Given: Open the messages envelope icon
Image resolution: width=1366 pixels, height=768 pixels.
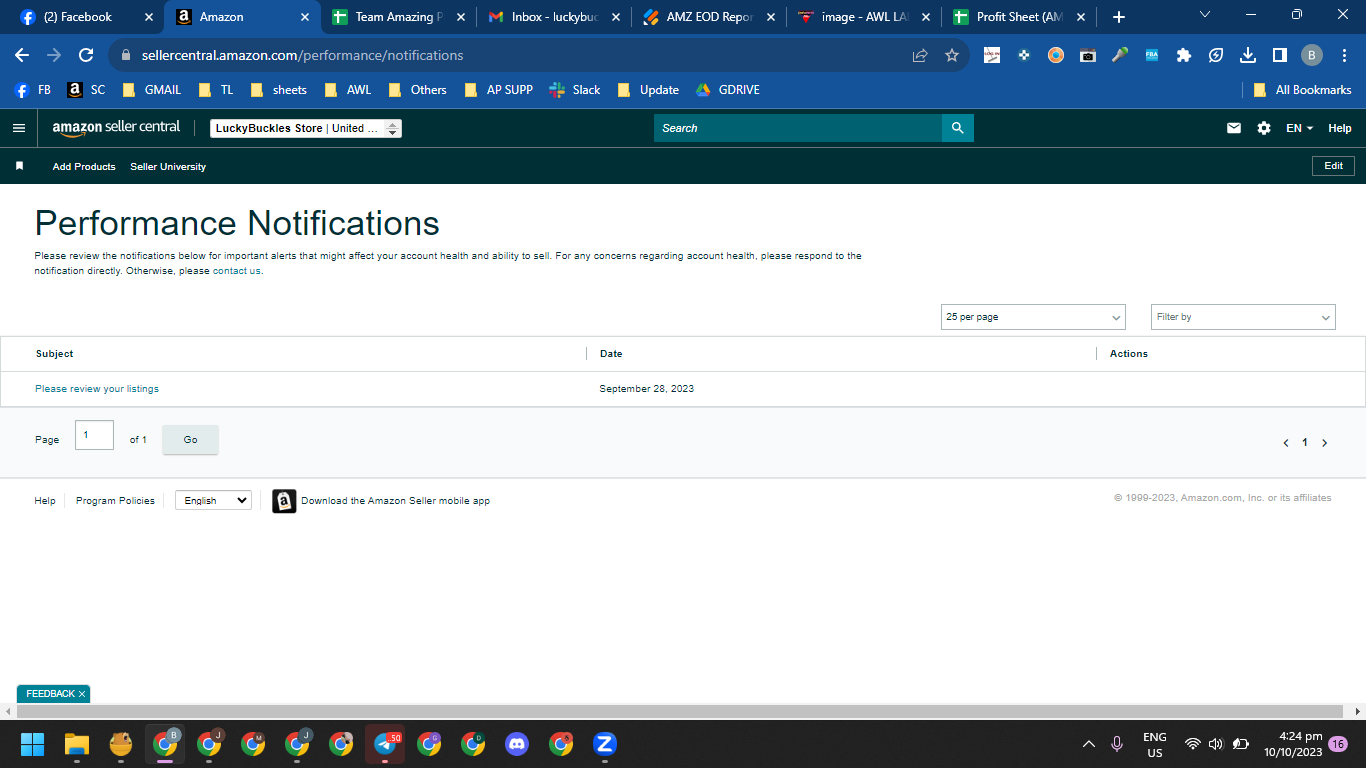Looking at the screenshot, I should coord(1234,128).
